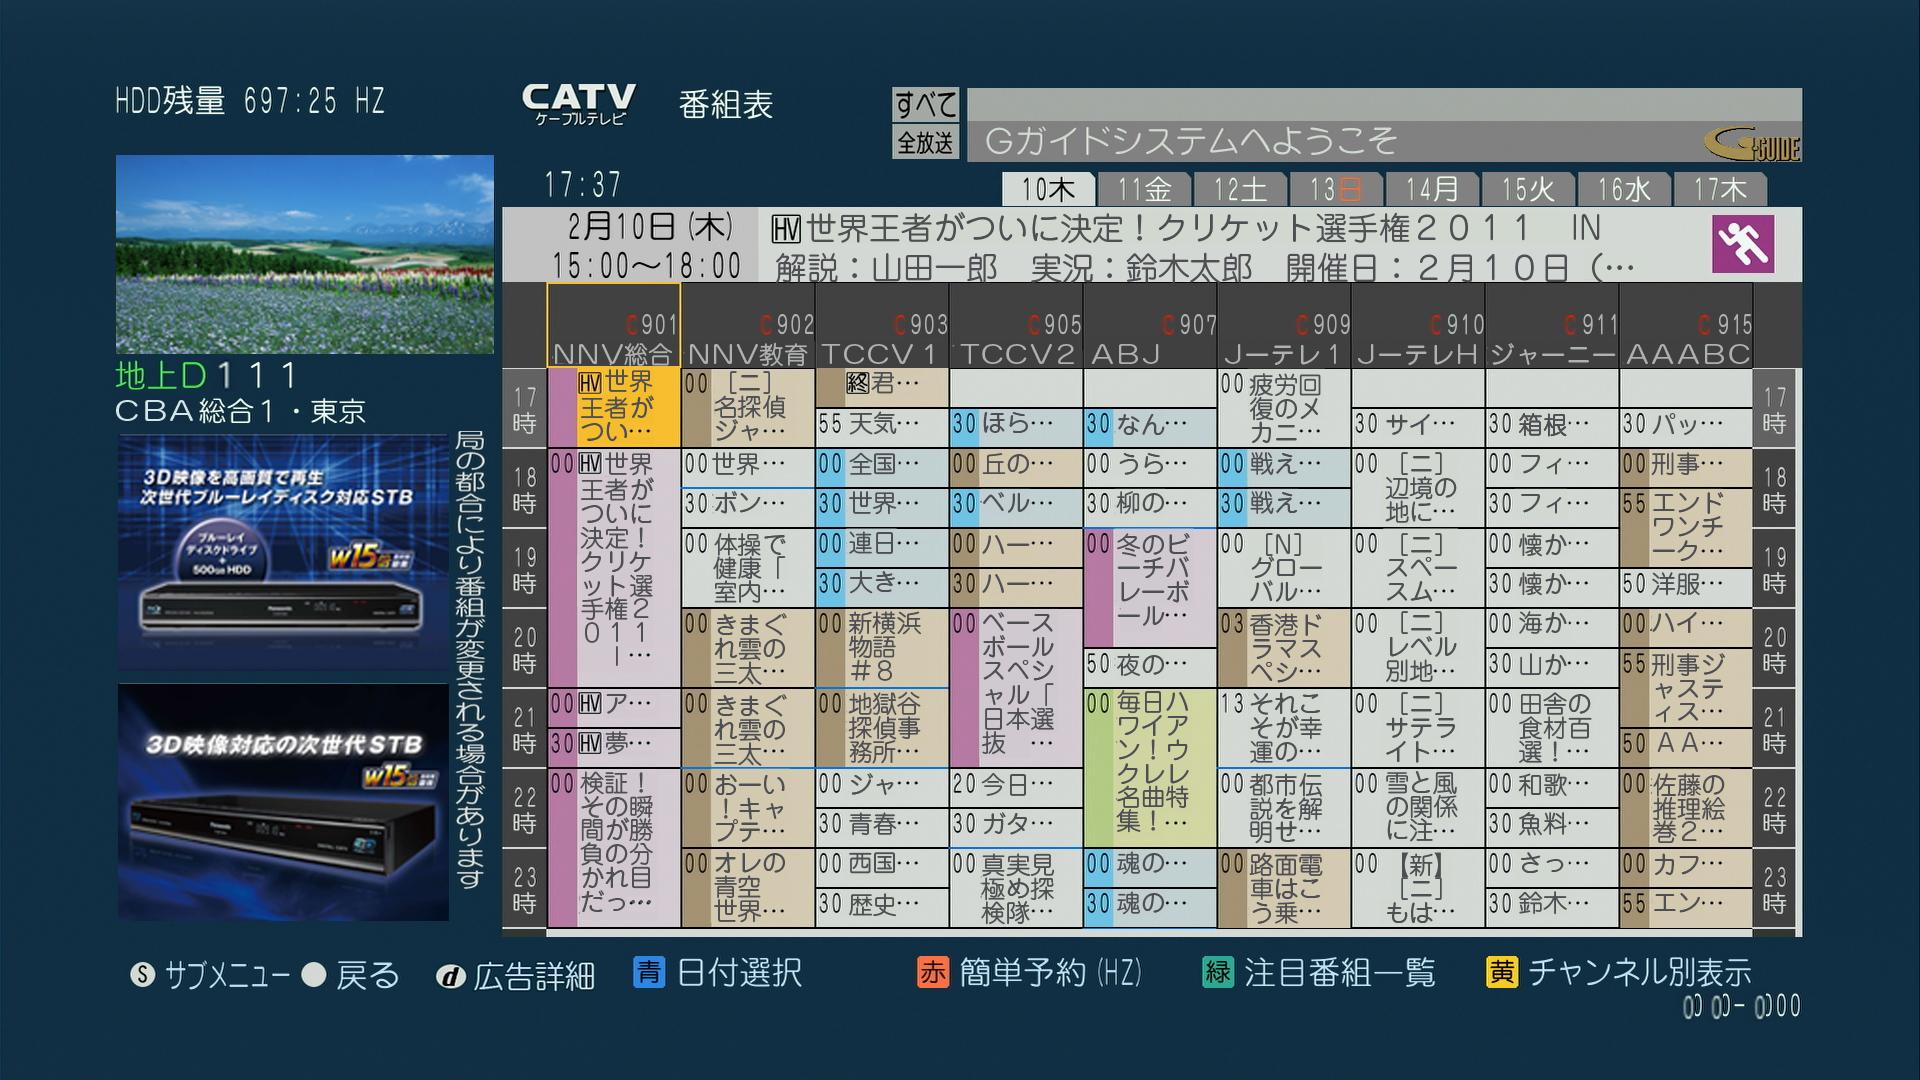Open the landscape flower field preview thumbnail
1920x1080 pixels.
pyautogui.click(x=304, y=254)
